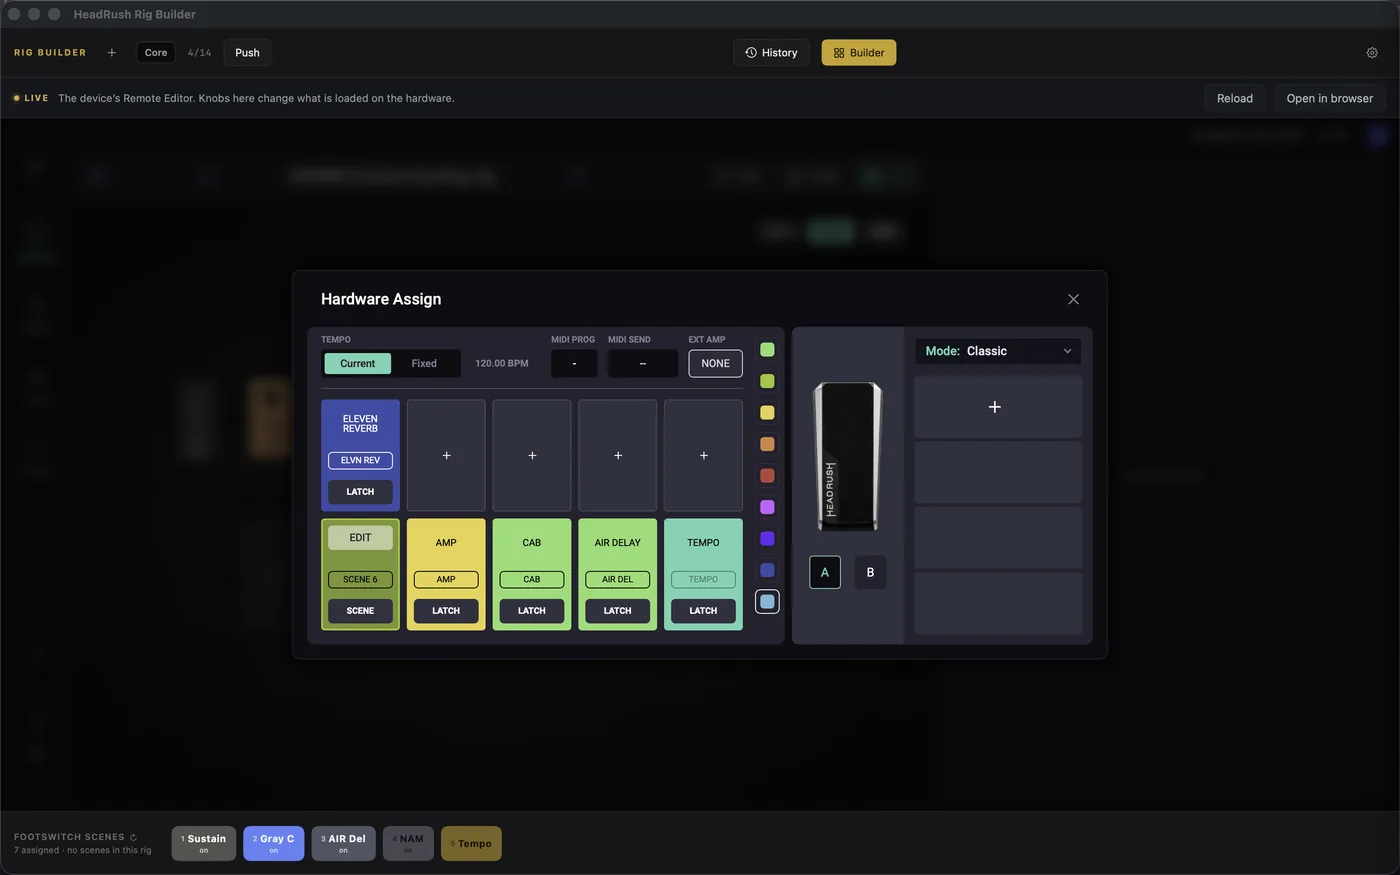Click Open in browser
Image resolution: width=1400 pixels, height=875 pixels.
click(1330, 98)
